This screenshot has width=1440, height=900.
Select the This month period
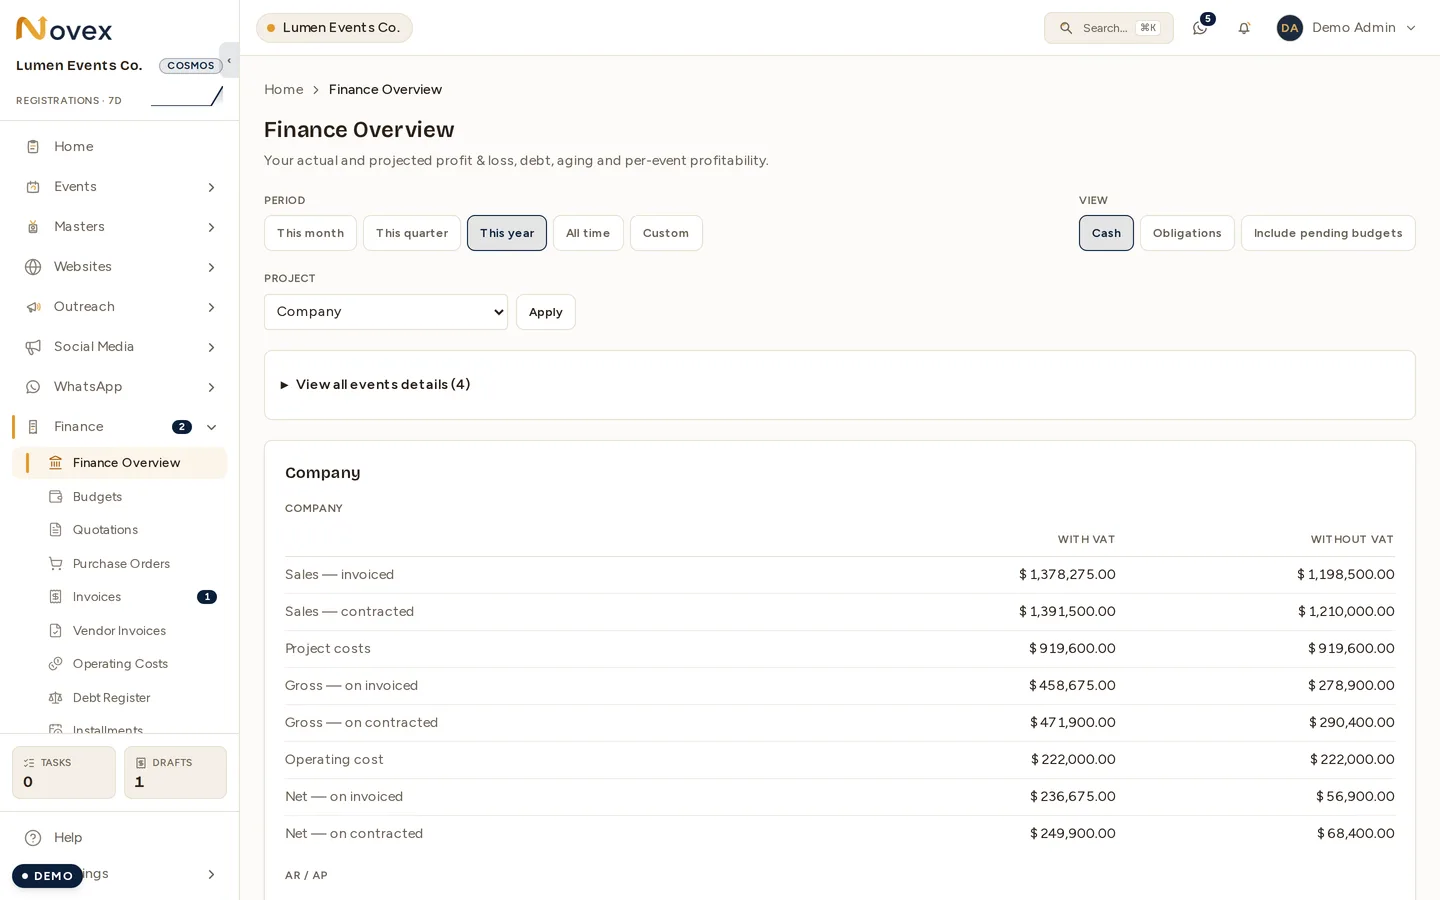(310, 233)
